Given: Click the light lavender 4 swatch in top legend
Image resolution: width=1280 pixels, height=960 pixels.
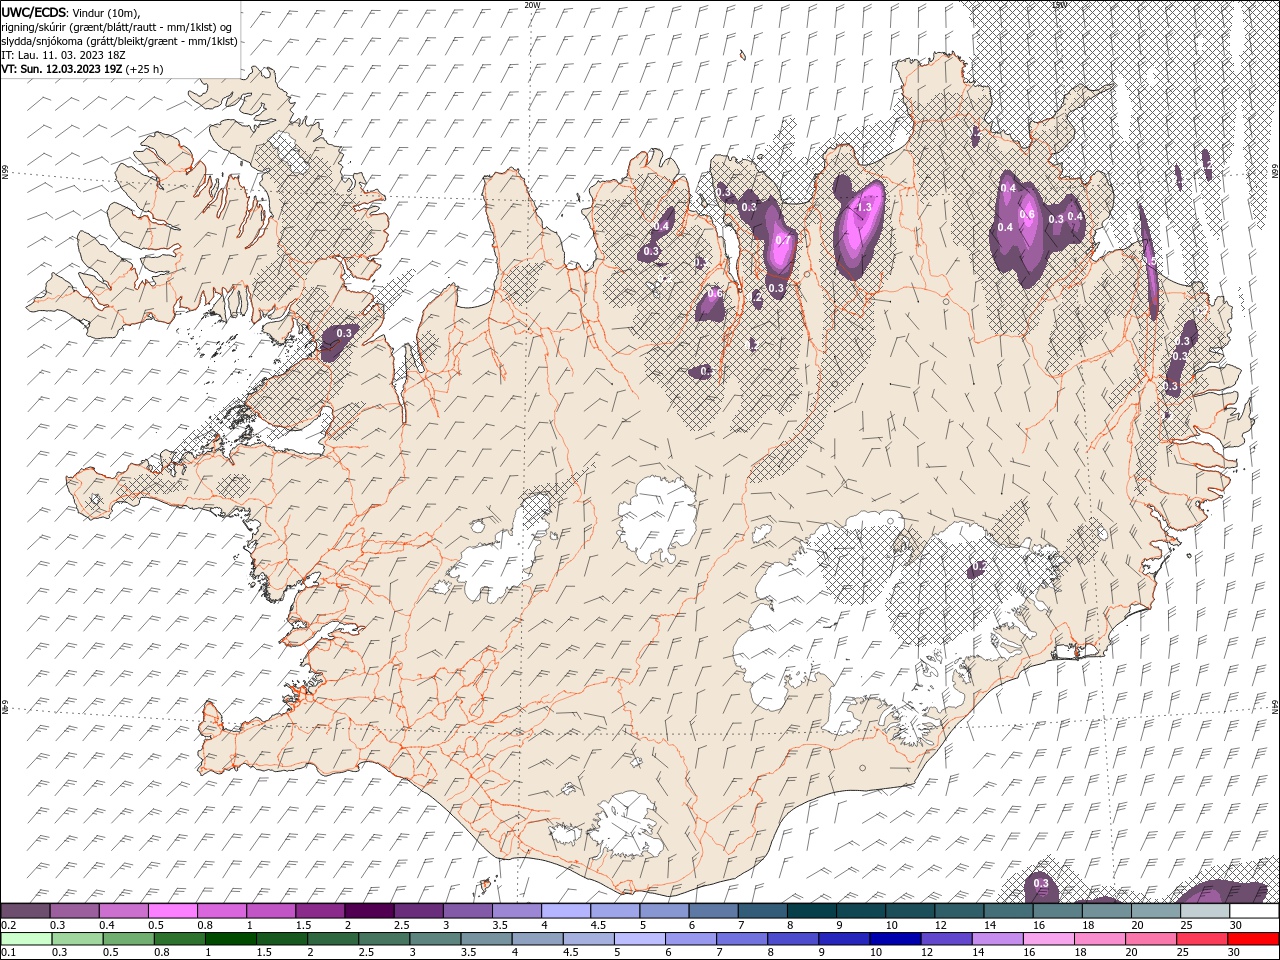Looking at the screenshot, I should point(565,911).
